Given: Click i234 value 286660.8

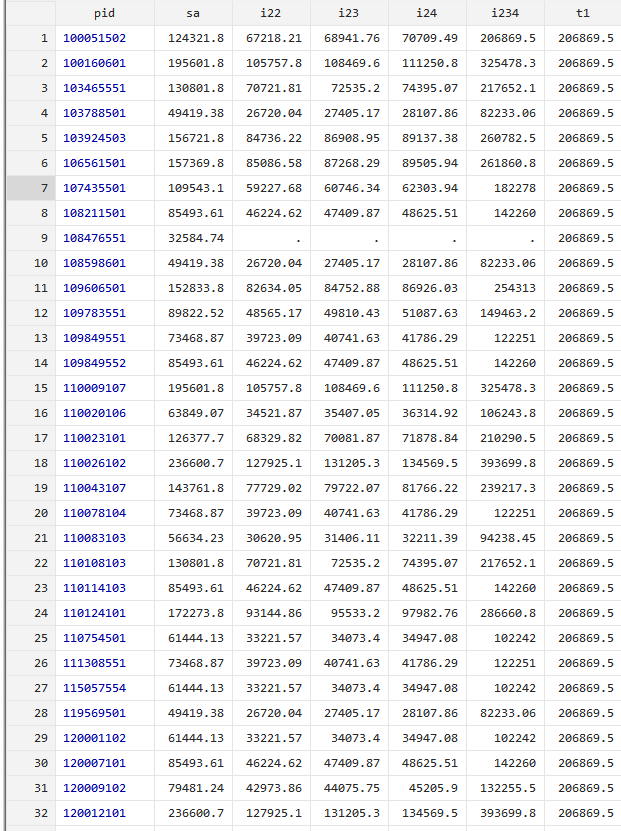Looking at the screenshot, I should 505,613.
